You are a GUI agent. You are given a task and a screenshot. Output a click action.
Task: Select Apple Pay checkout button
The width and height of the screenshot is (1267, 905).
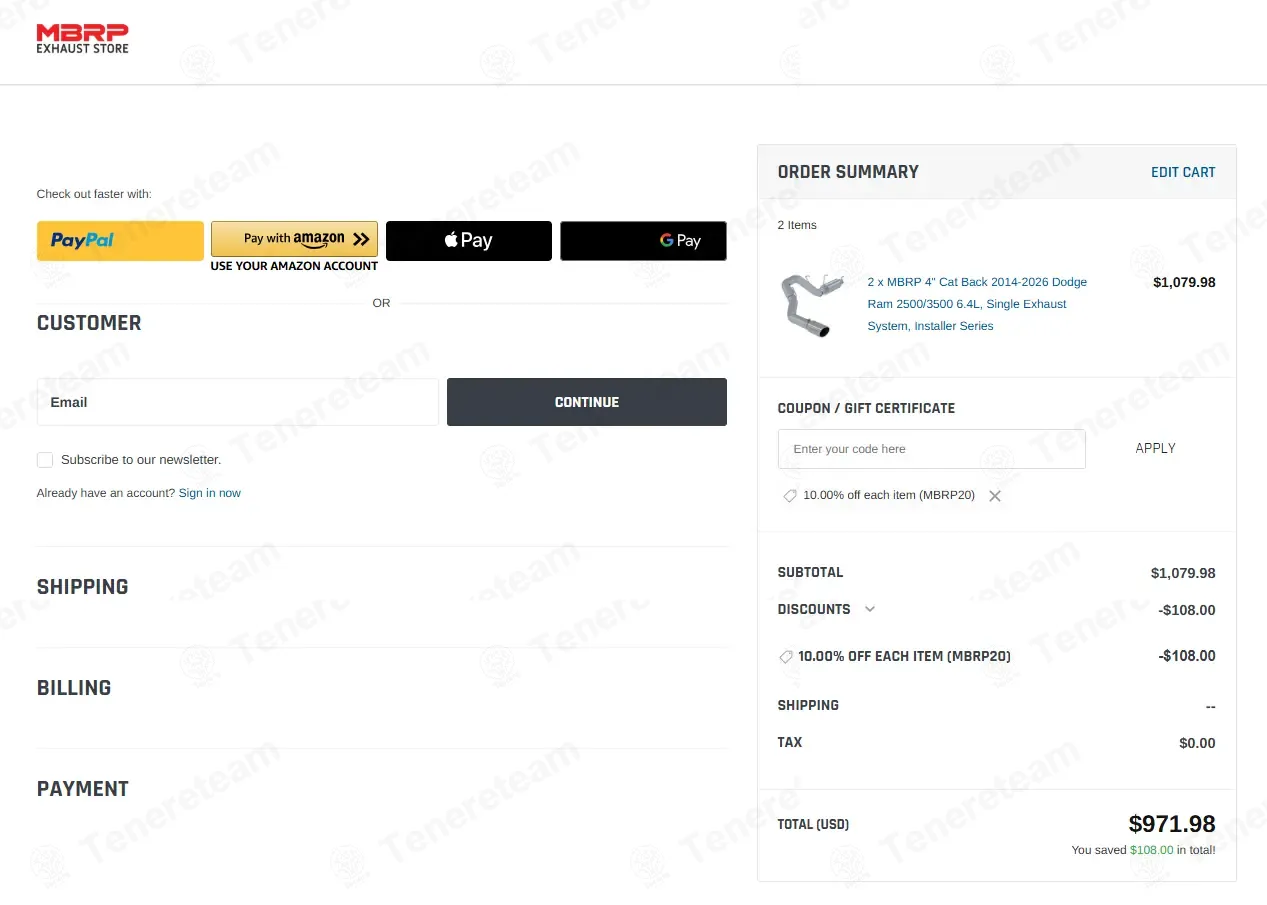pyautogui.click(x=469, y=241)
